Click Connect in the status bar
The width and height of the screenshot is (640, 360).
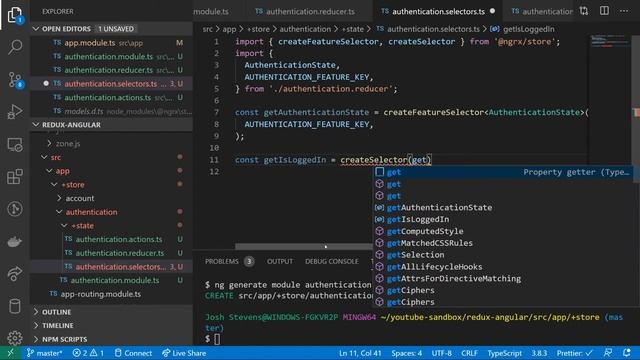[x=133, y=353]
